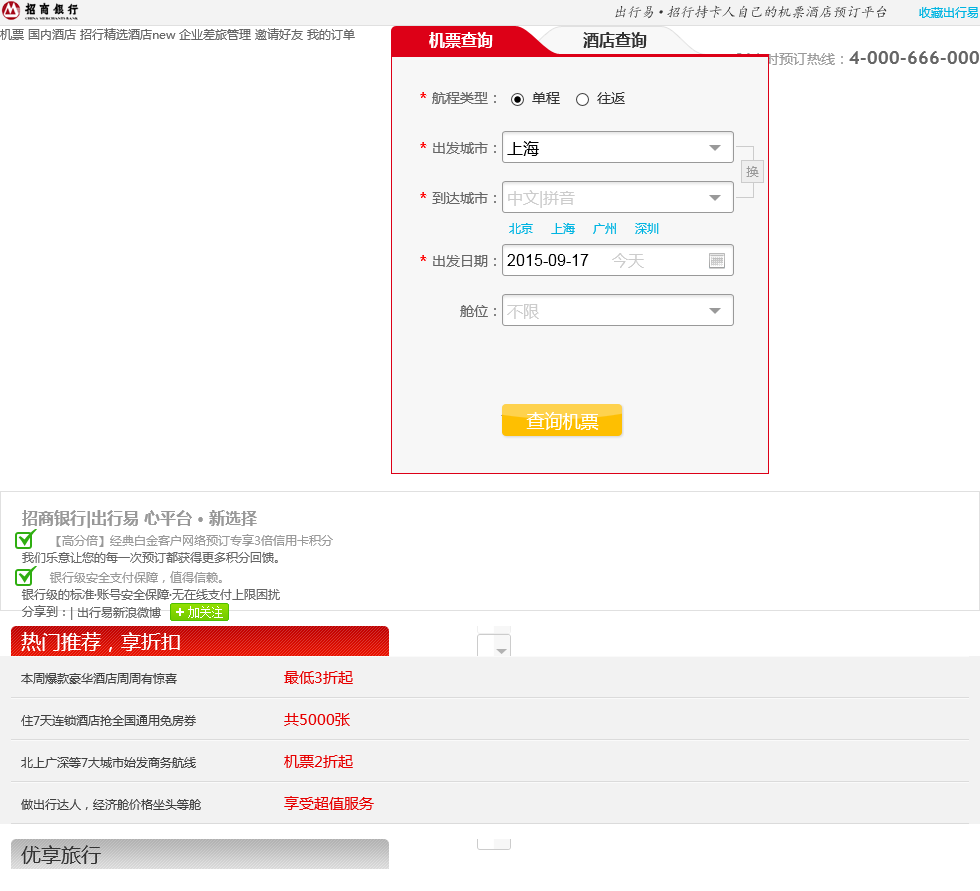
Task: Swap cities with the 换 button
Action: [x=752, y=172]
